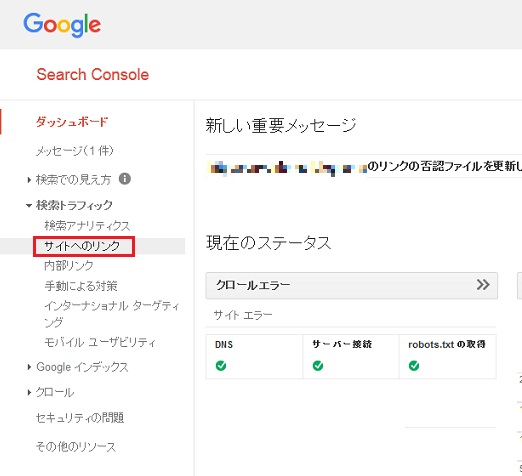Expand the クロール section arrow
Image resolution: width=522 pixels, height=476 pixels.
pos(29,392)
